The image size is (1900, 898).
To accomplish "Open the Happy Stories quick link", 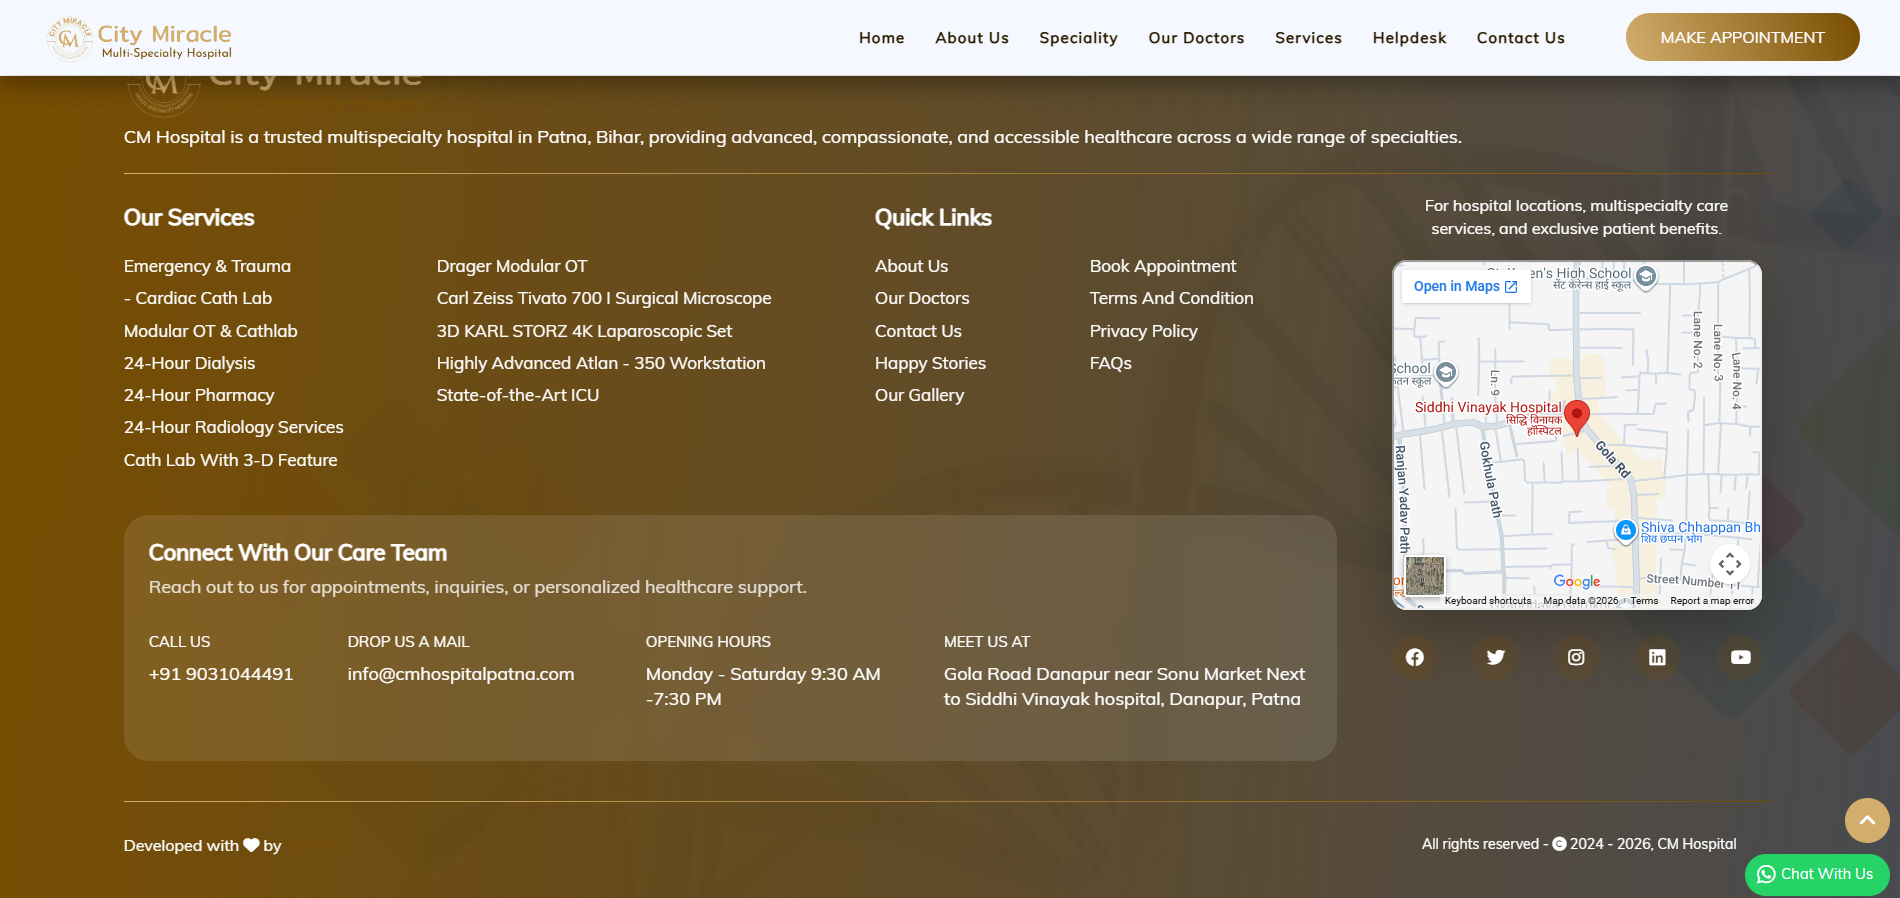I will coord(930,363).
